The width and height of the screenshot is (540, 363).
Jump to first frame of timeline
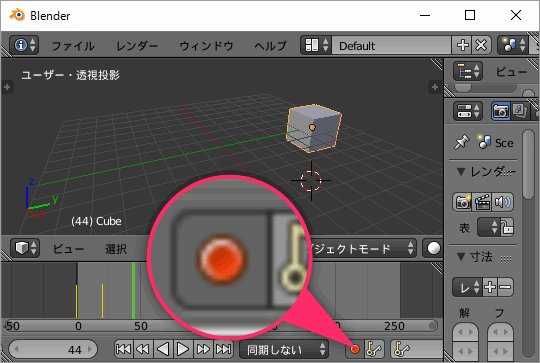point(124,349)
